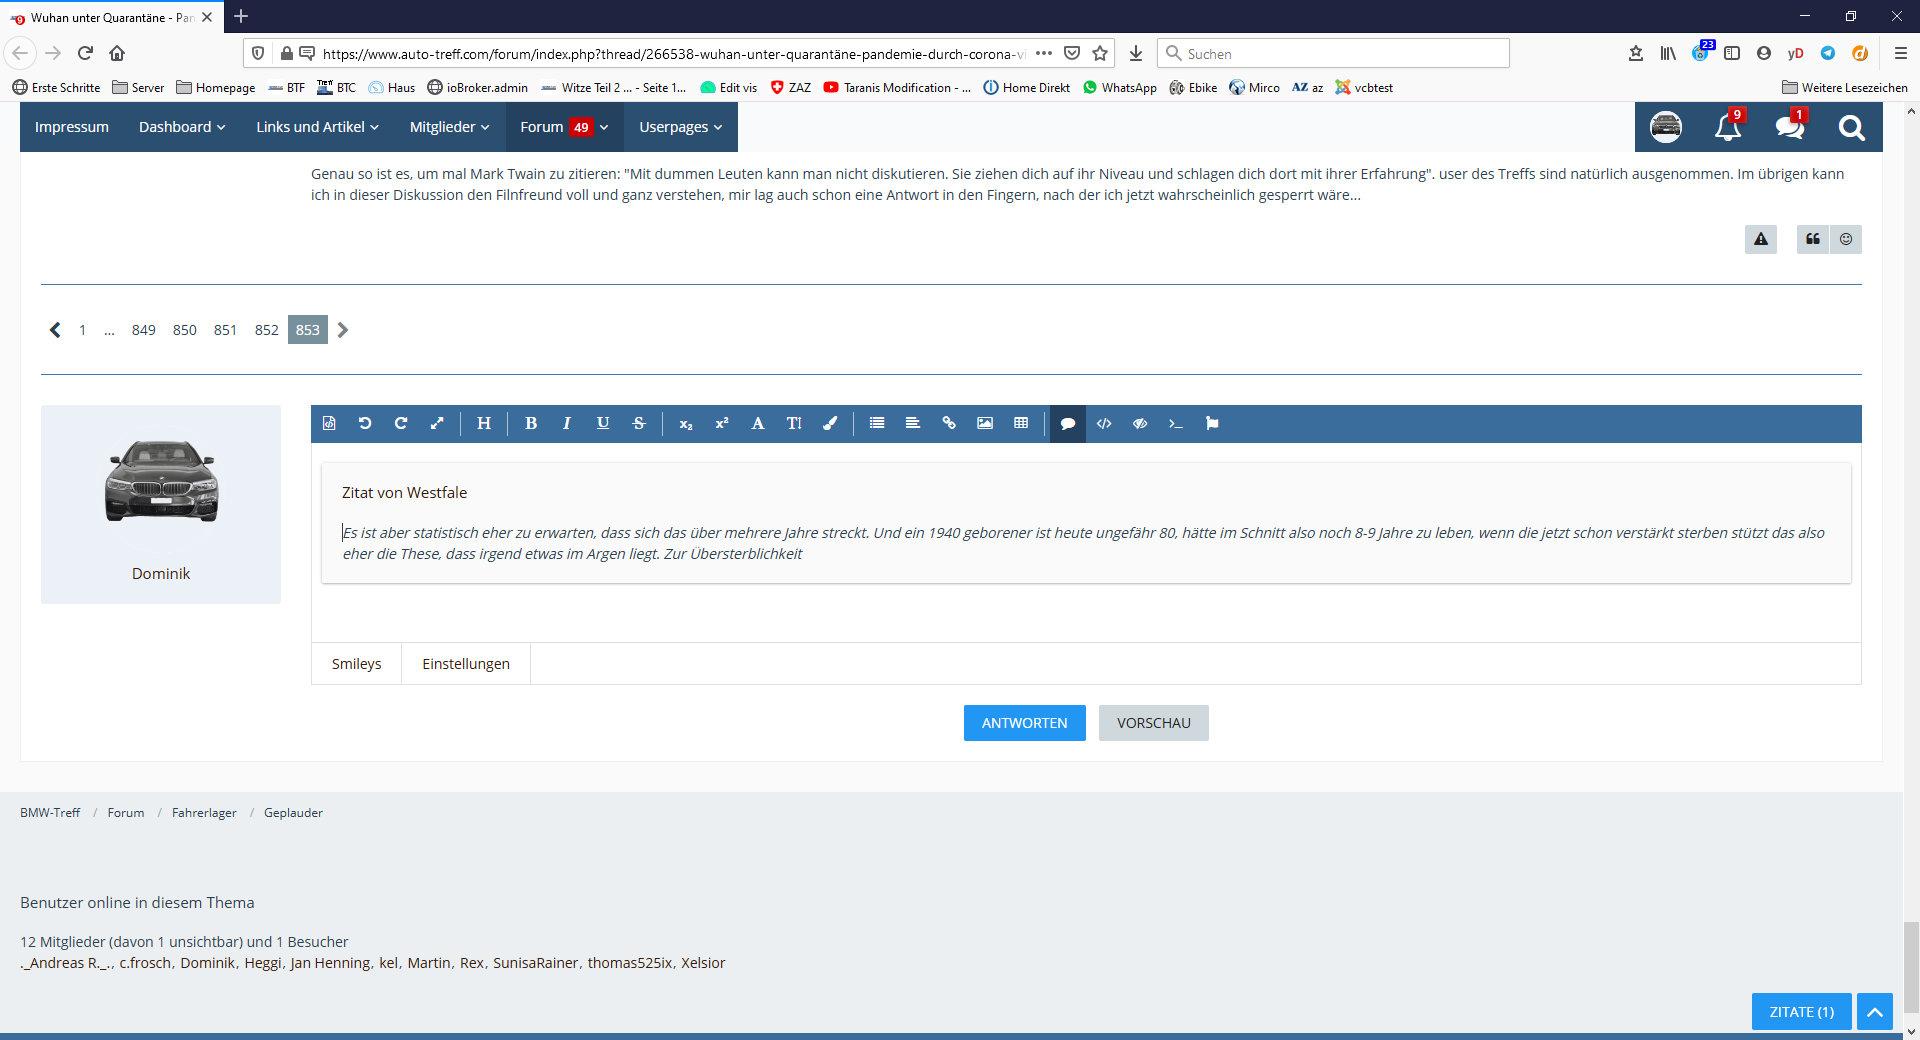Toggle italic formatting in editor

tap(567, 423)
